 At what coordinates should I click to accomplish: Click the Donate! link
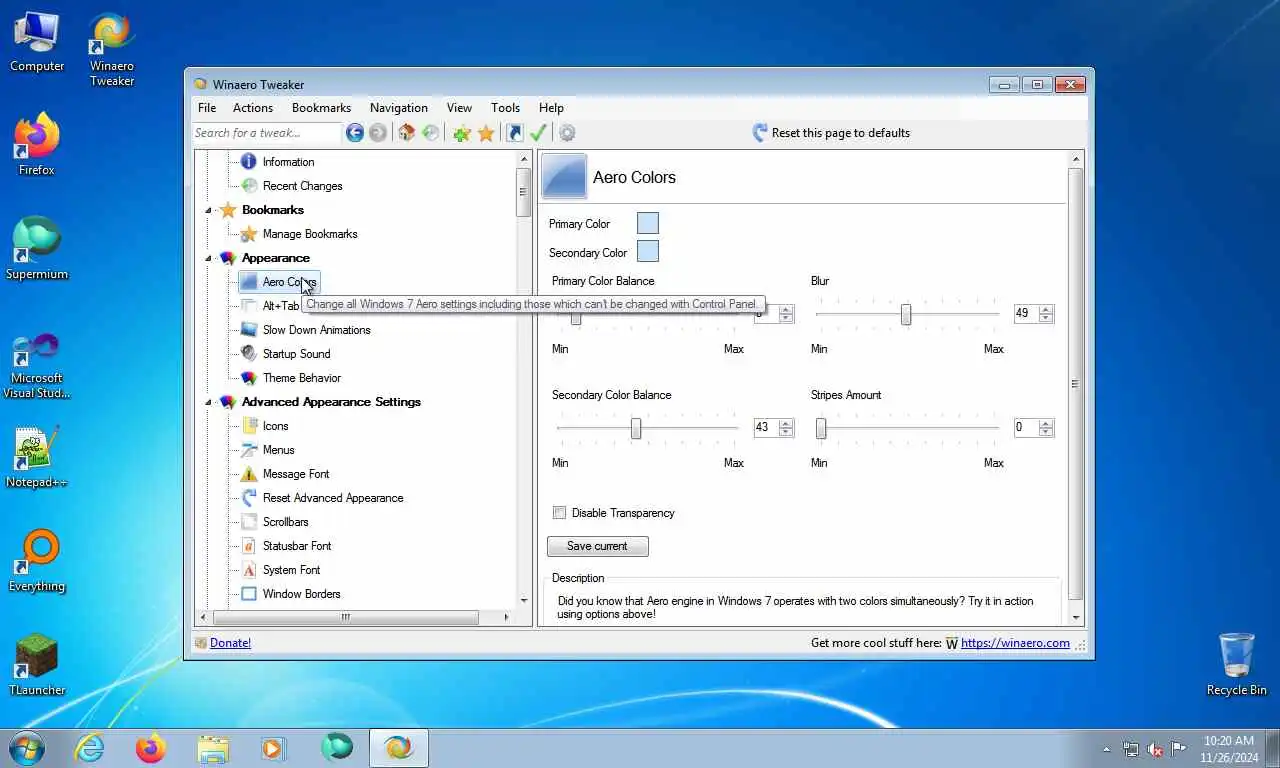pyautogui.click(x=230, y=643)
